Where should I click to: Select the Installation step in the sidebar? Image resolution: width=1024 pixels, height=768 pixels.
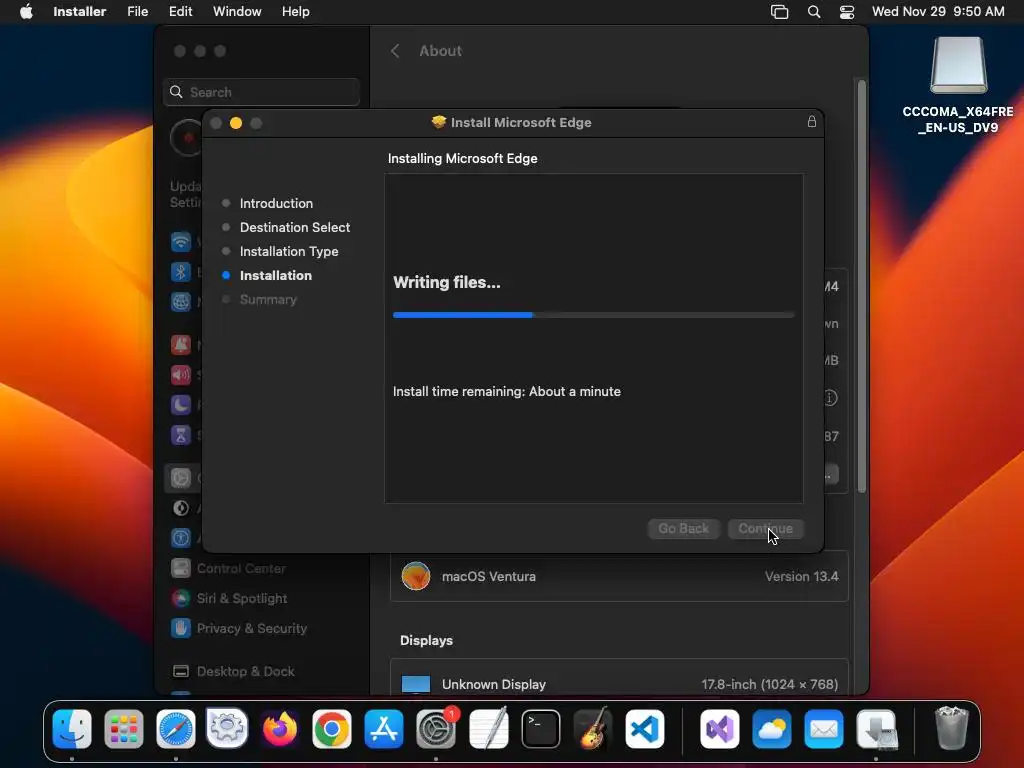276,276
